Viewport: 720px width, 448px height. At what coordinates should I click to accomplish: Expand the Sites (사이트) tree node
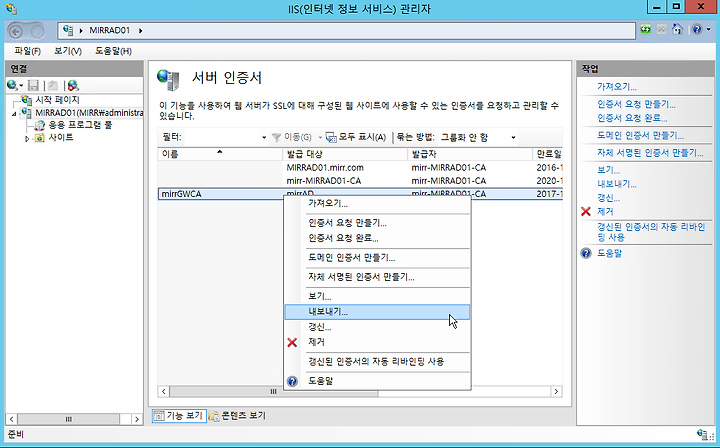coord(27,138)
